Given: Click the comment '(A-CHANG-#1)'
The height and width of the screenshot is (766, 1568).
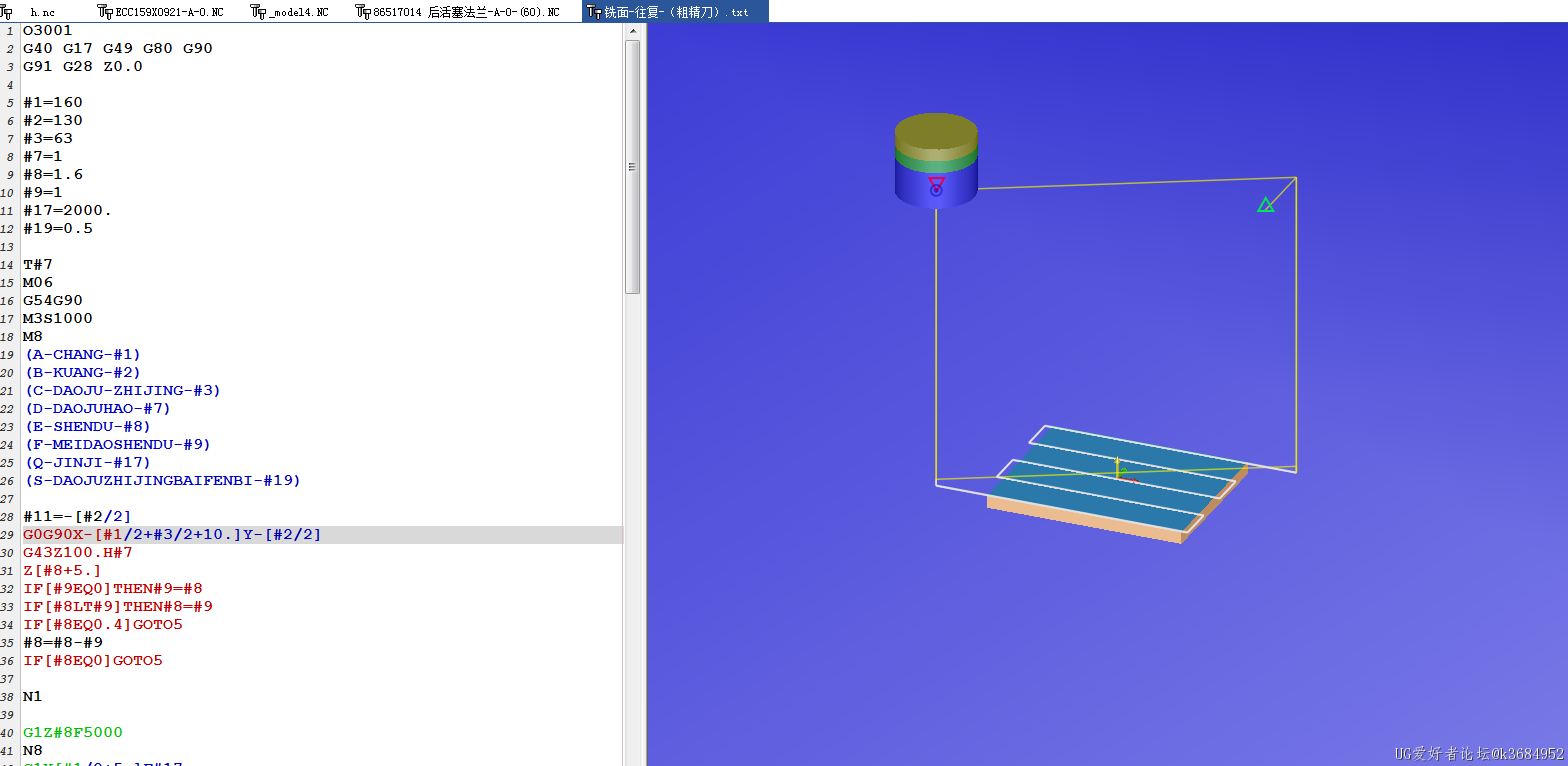Looking at the screenshot, I should 83,354.
